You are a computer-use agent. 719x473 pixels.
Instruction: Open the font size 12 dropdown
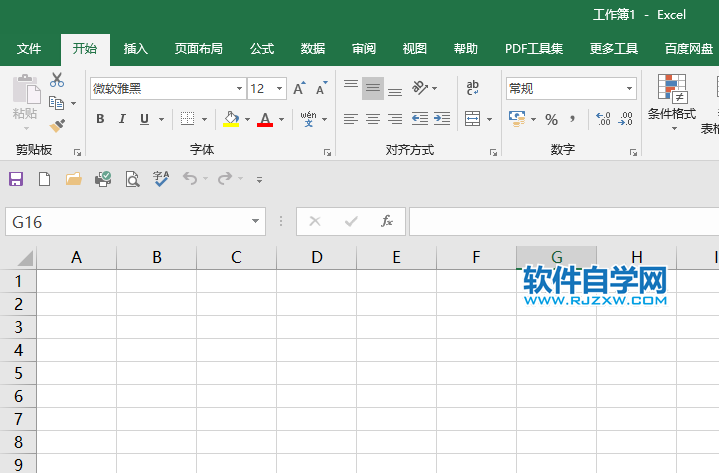(279, 88)
